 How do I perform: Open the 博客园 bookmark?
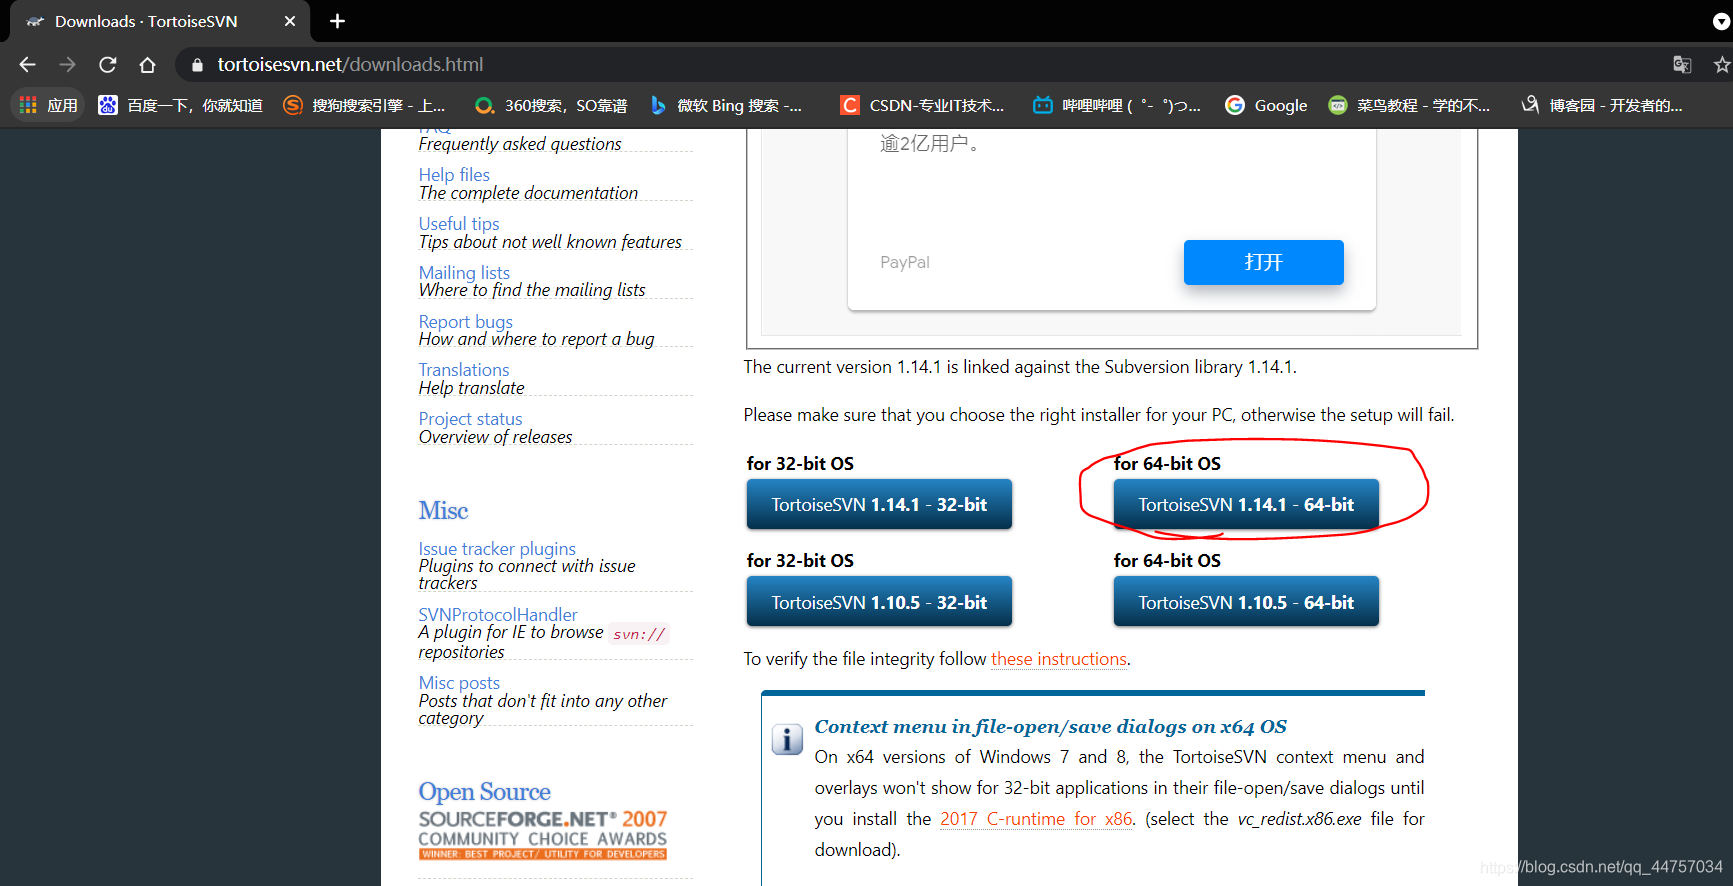[1601, 105]
